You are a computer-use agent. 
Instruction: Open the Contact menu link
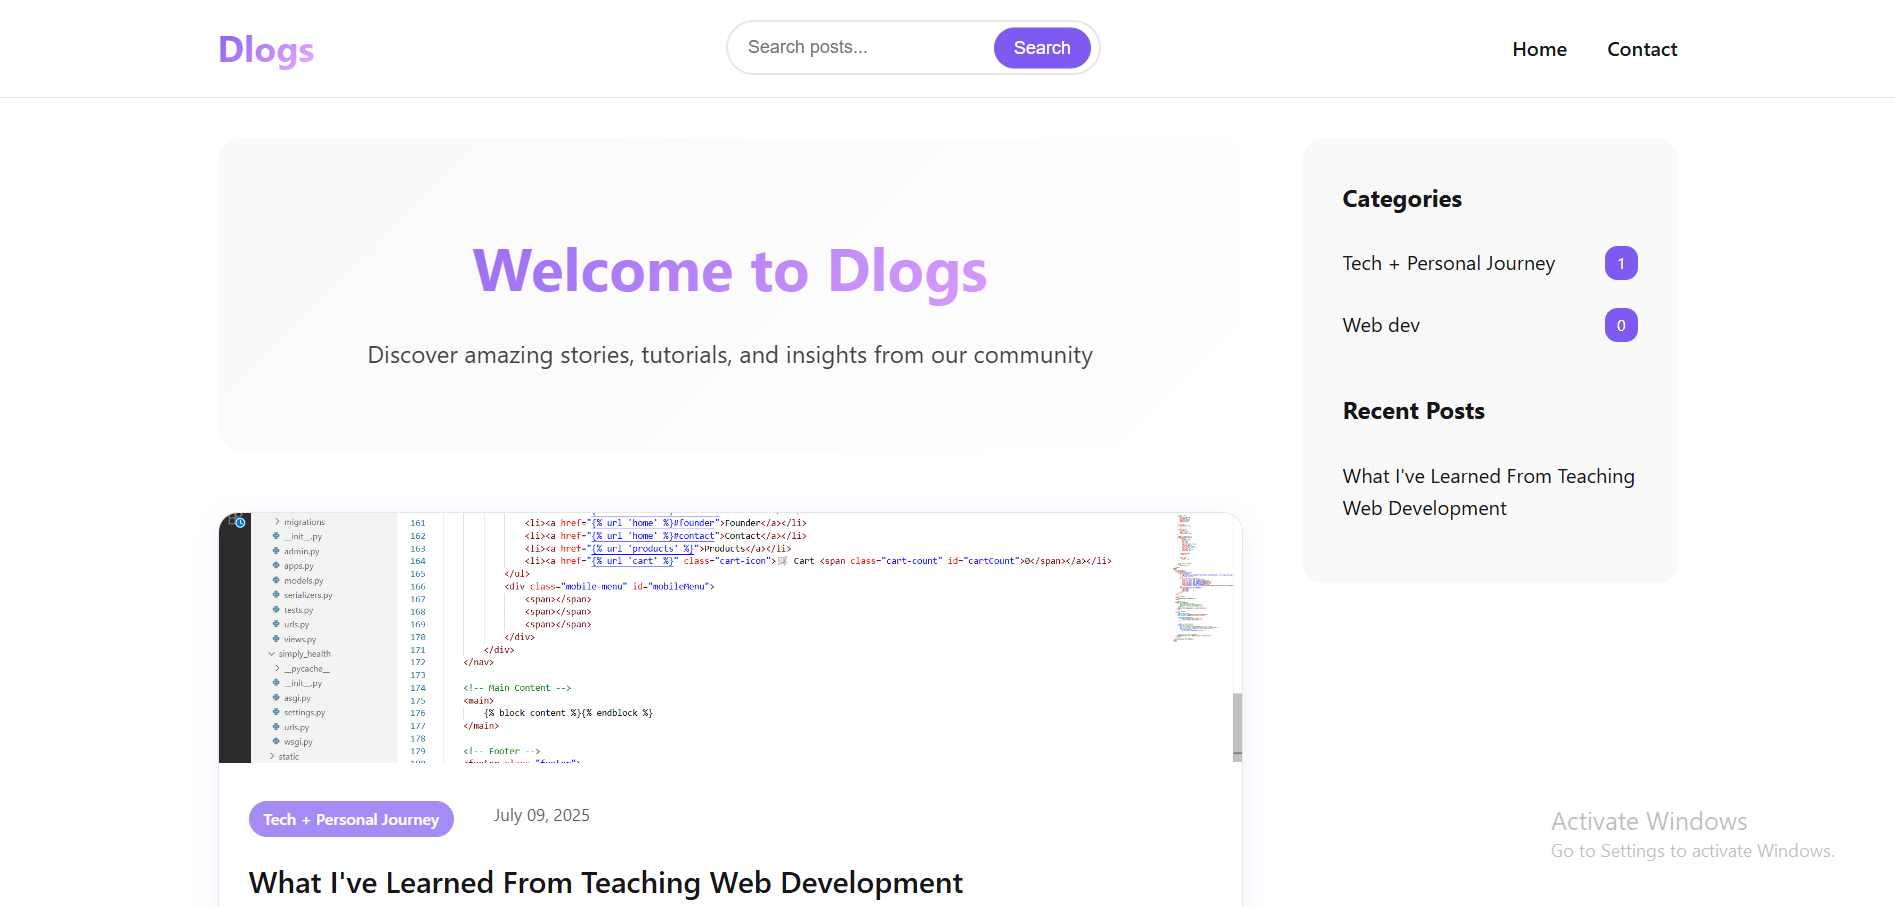pyautogui.click(x=1642, y=49)
